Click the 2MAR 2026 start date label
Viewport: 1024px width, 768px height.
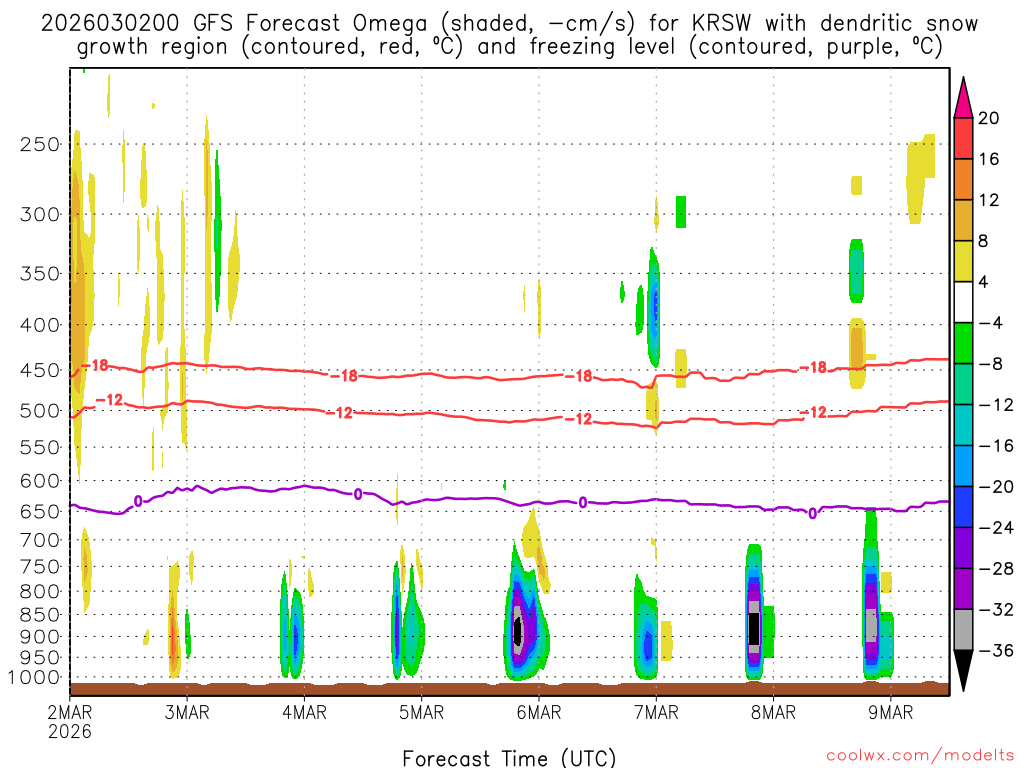[x=68, y=721]
